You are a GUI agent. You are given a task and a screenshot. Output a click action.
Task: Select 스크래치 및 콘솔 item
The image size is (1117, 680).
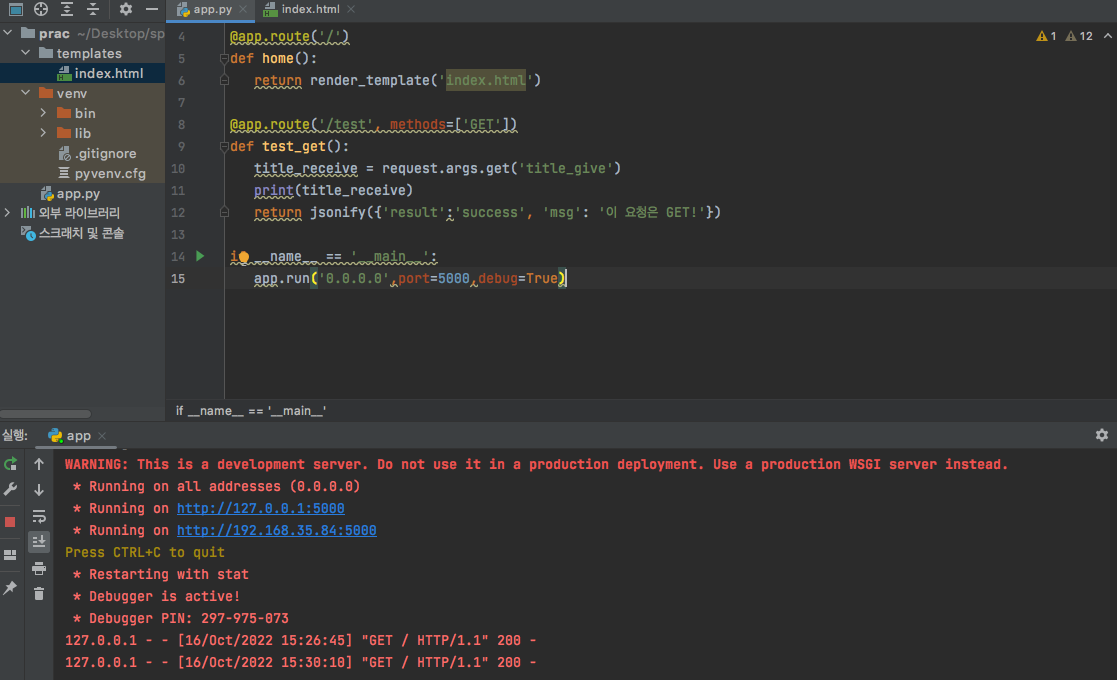(83, 233)
